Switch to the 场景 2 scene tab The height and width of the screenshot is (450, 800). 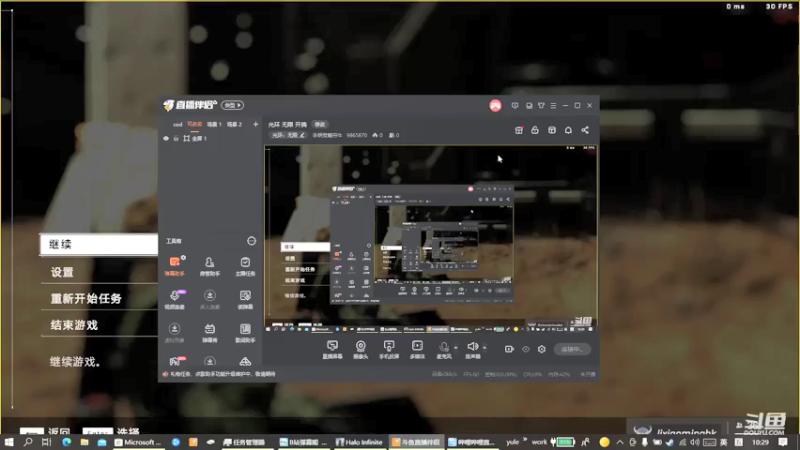click(235, 124)
